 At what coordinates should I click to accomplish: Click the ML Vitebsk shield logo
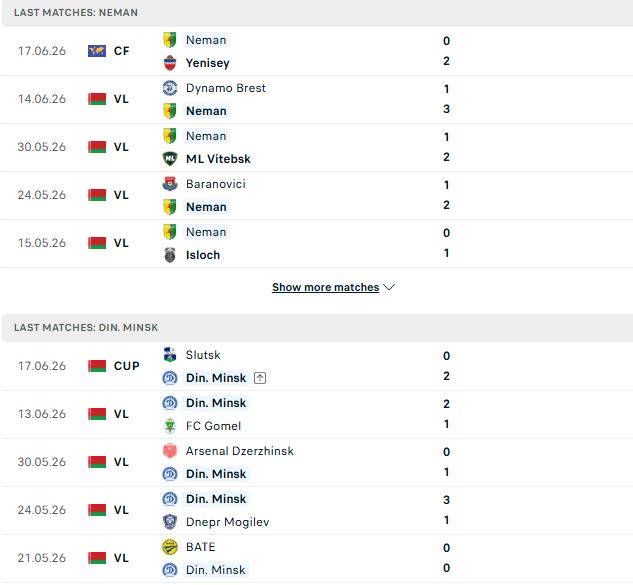tap(170, 159)
